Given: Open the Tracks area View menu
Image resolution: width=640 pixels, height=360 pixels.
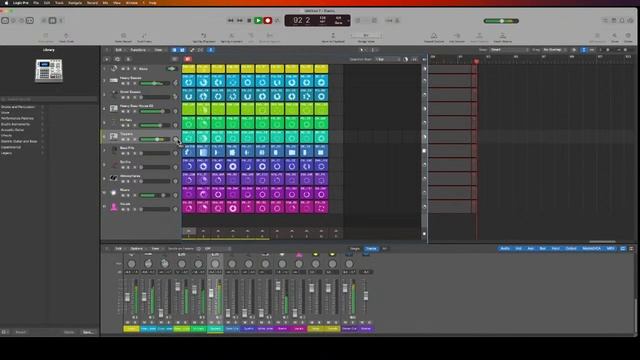Looking at the screenshot, I should (x=158, y=50).
